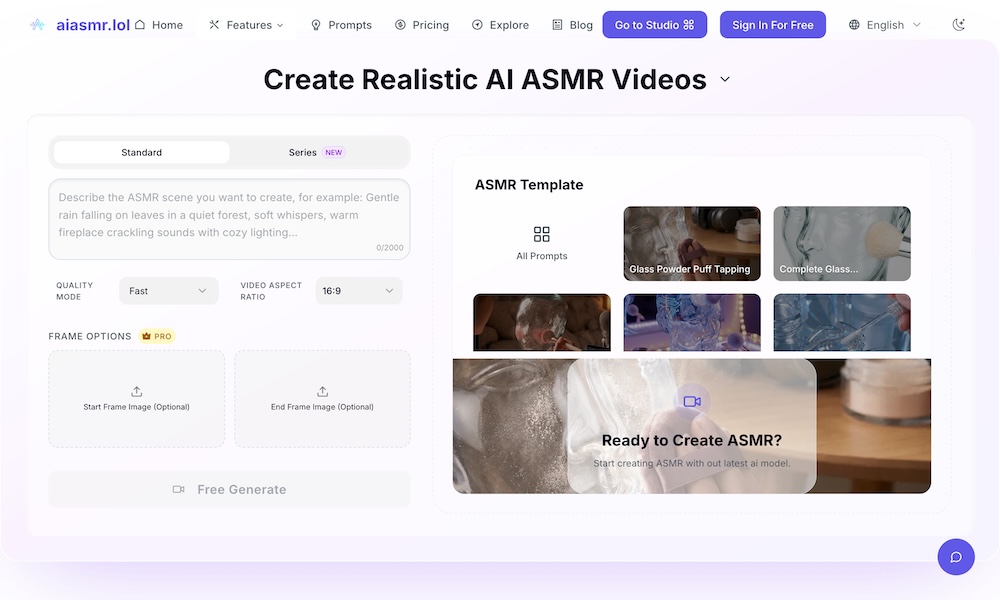Image resolution: width=1000 pixels, height=600 pixels.
Task: Toggle dark mode with the moon icon
Action: click(x=958, y=24)
